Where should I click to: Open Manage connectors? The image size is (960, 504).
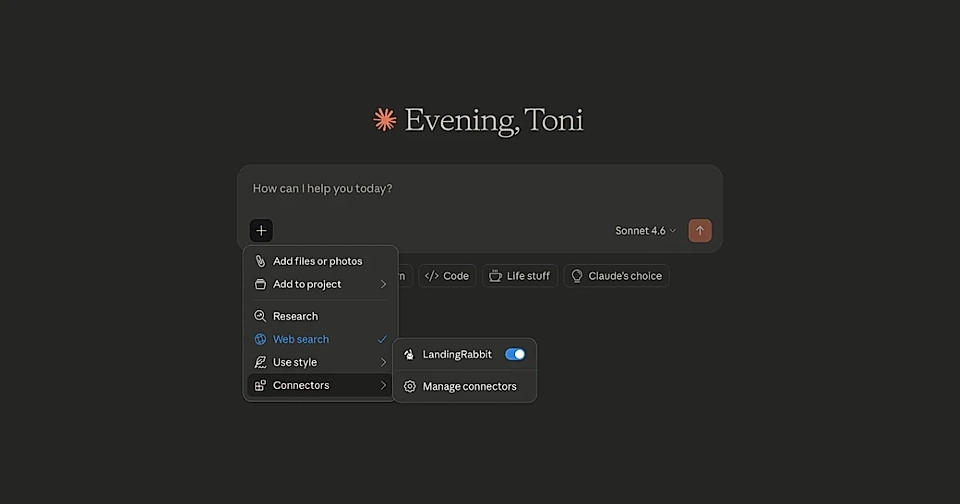click(465, 386)
